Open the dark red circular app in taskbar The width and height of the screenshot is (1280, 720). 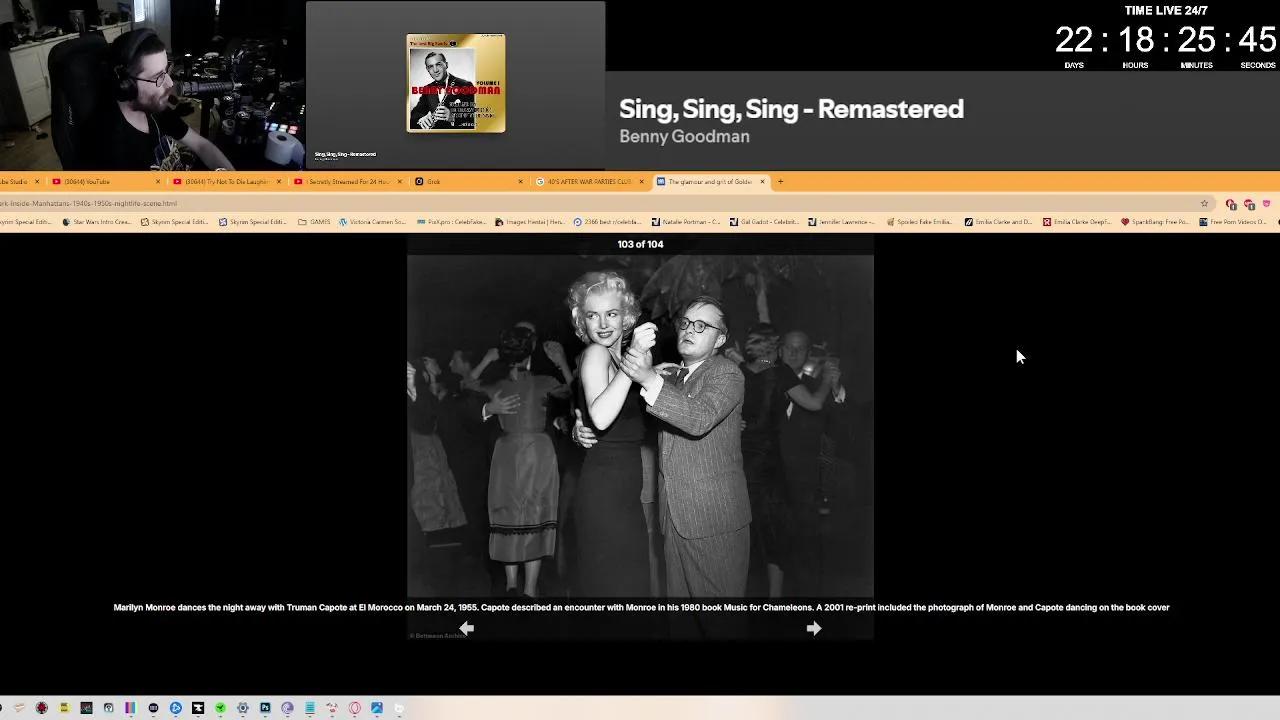click(42, 708)
